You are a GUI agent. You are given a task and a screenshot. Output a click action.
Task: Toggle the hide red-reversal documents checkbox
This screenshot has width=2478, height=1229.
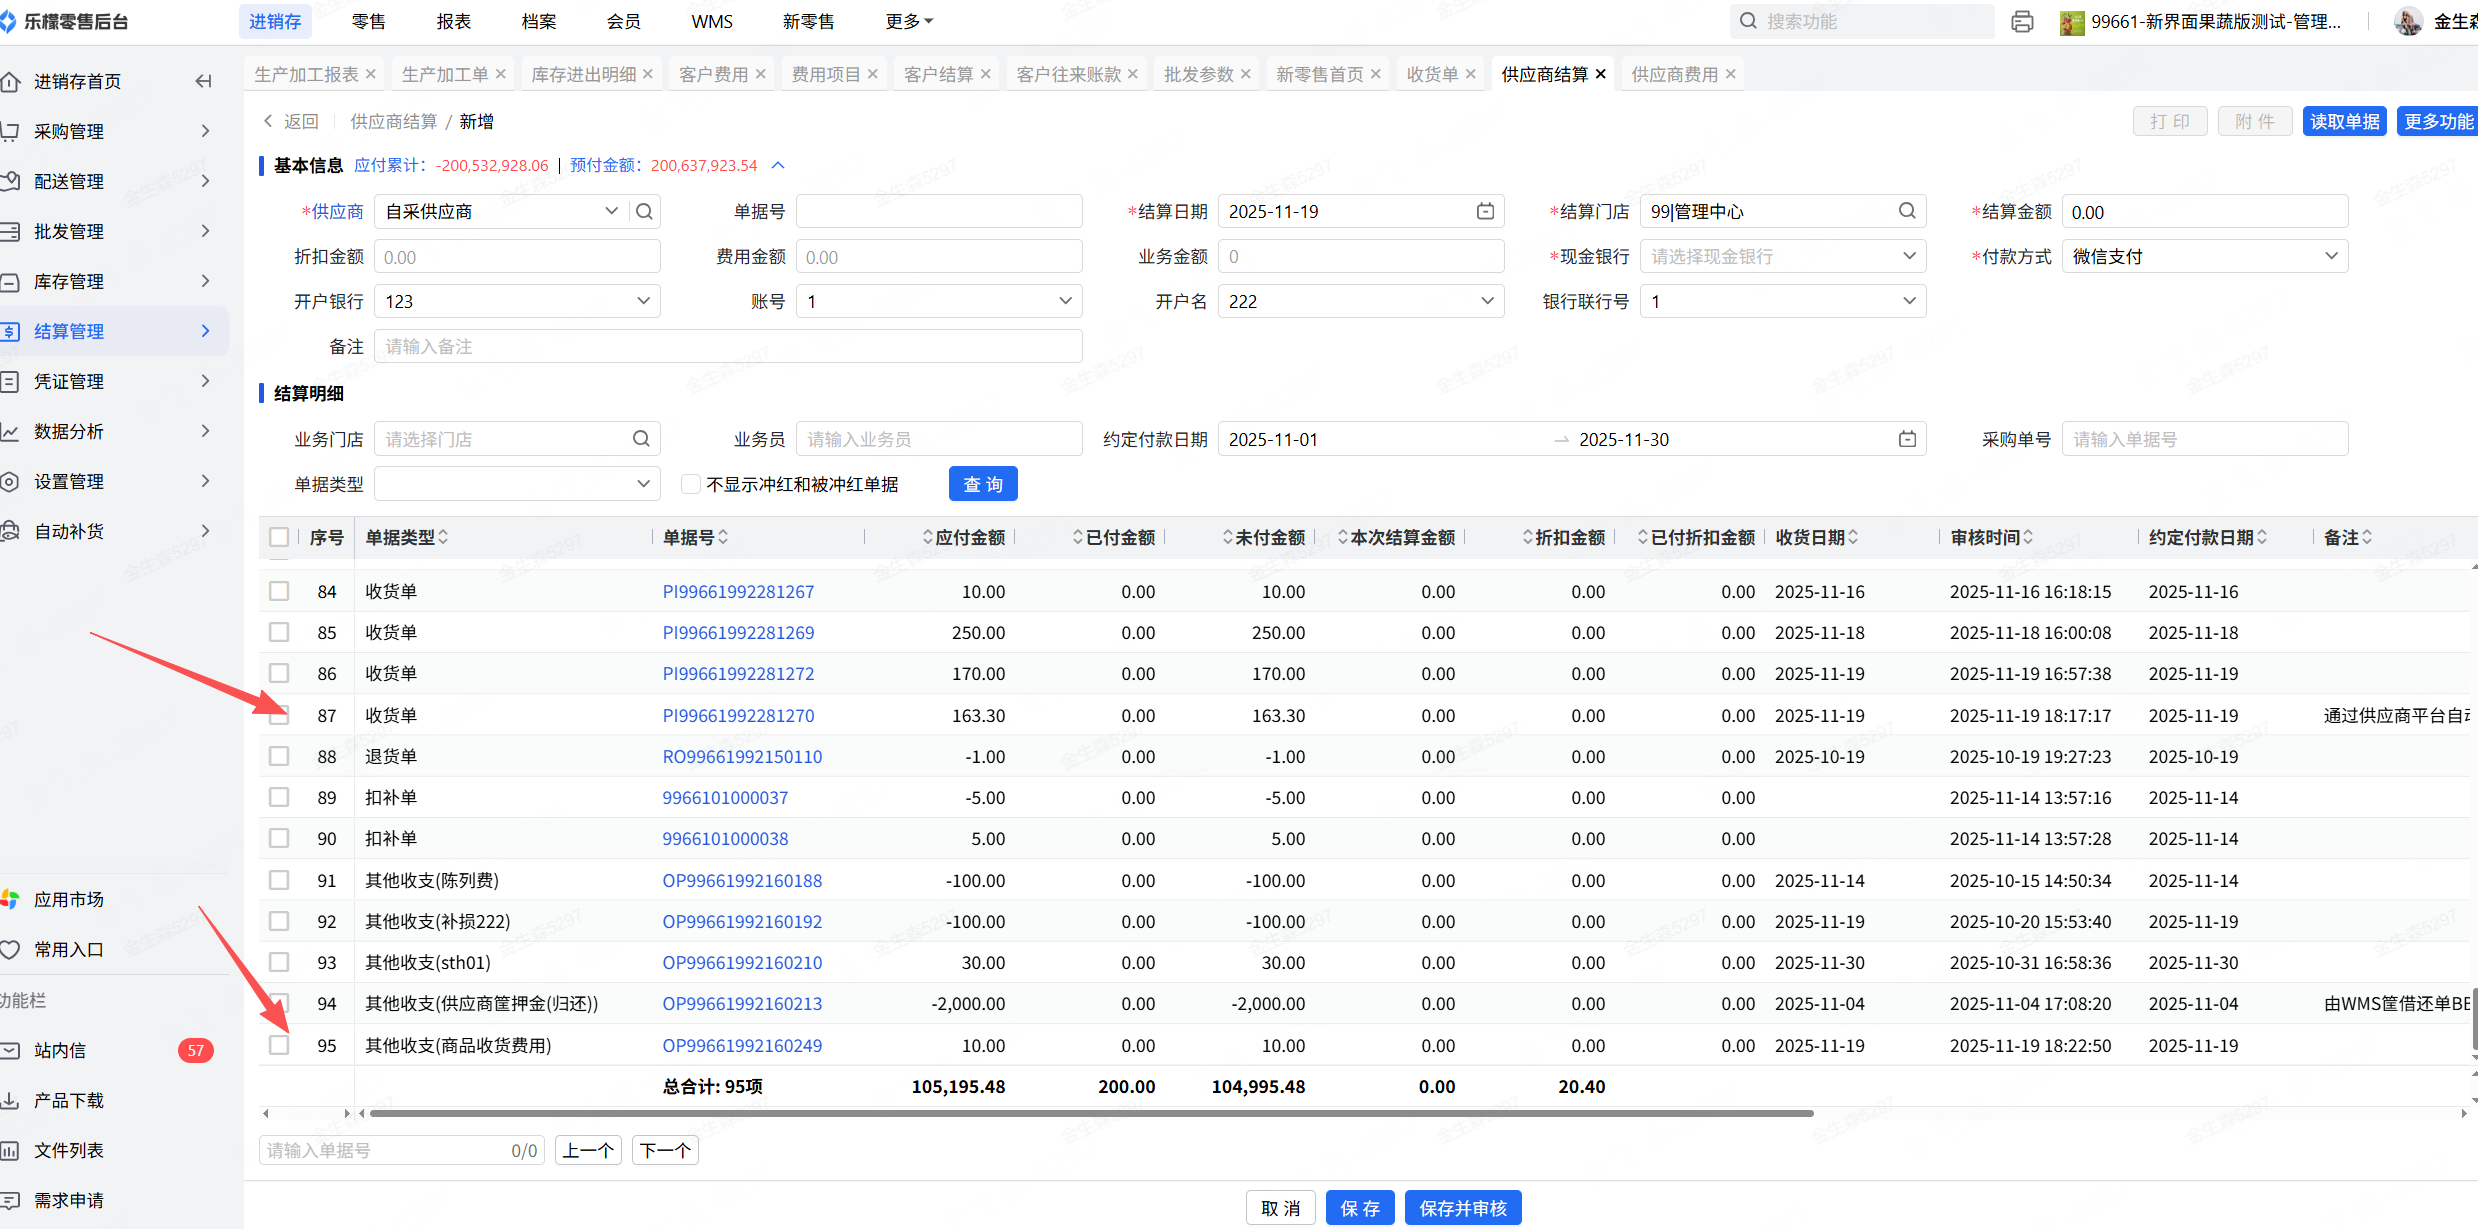coord(690,484)
